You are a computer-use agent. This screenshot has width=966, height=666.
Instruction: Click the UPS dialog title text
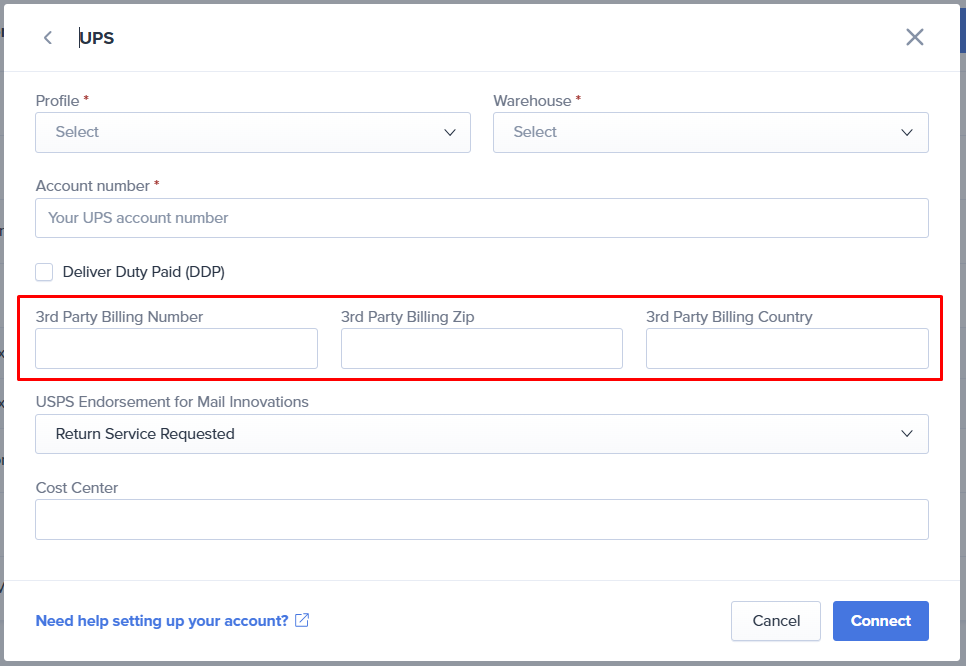tap(97, 38)
